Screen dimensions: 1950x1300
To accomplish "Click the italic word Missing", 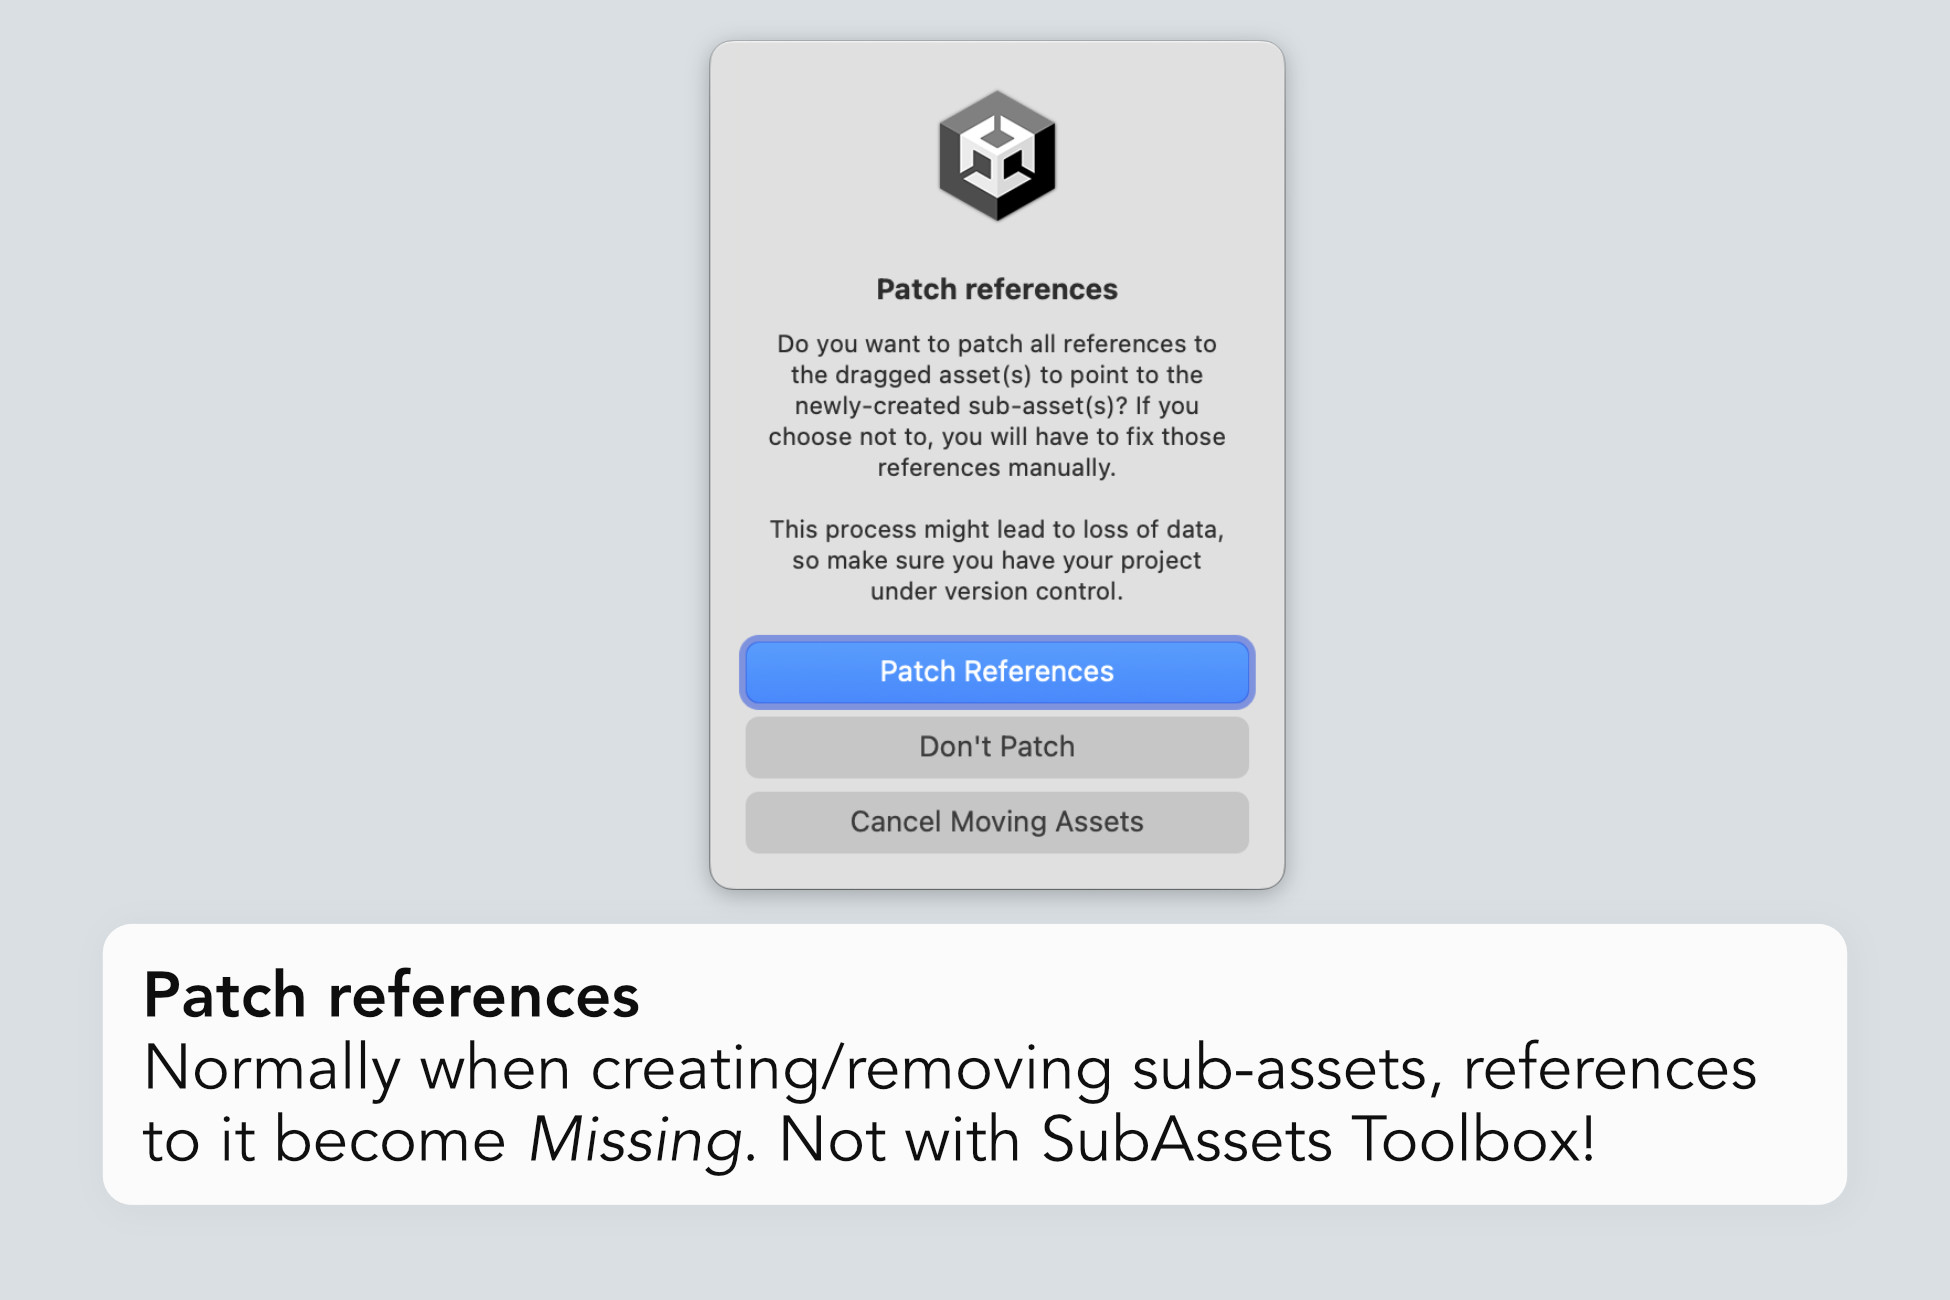I will click(x=635, y=1140).
